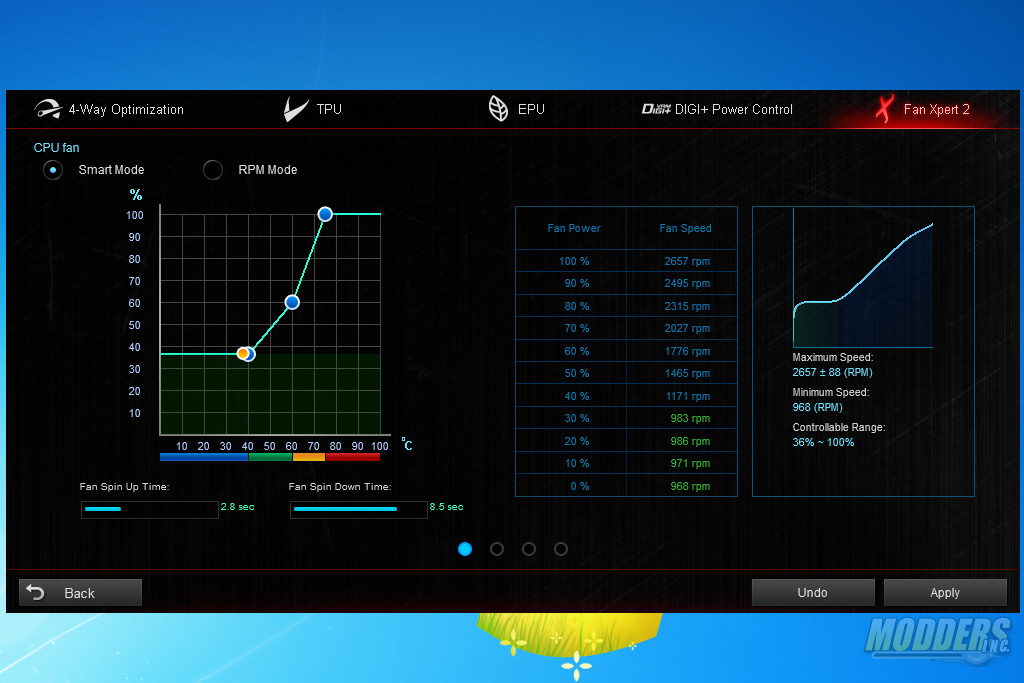Click the 50 % fan power row
The height and width of the screenshot is (683, 1024).
point(626,373)
